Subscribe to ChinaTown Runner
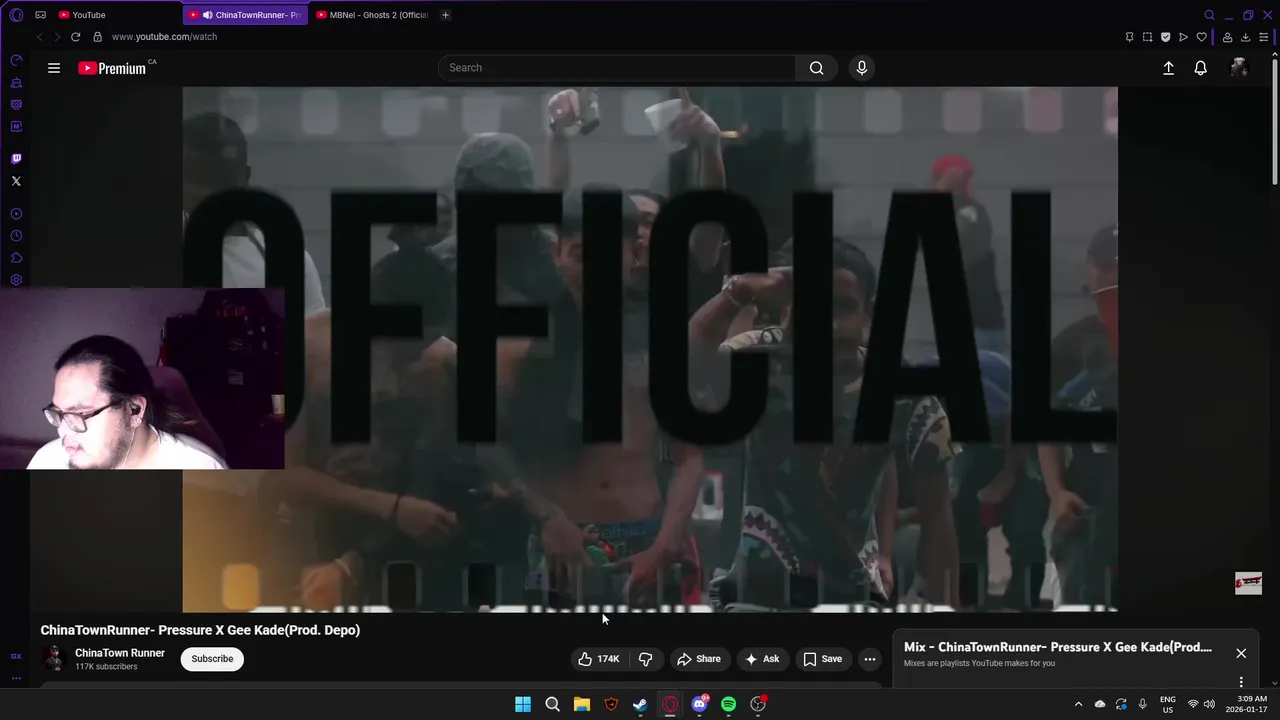1280x720 pixels. pyautogui.click(x=212, y=659)
